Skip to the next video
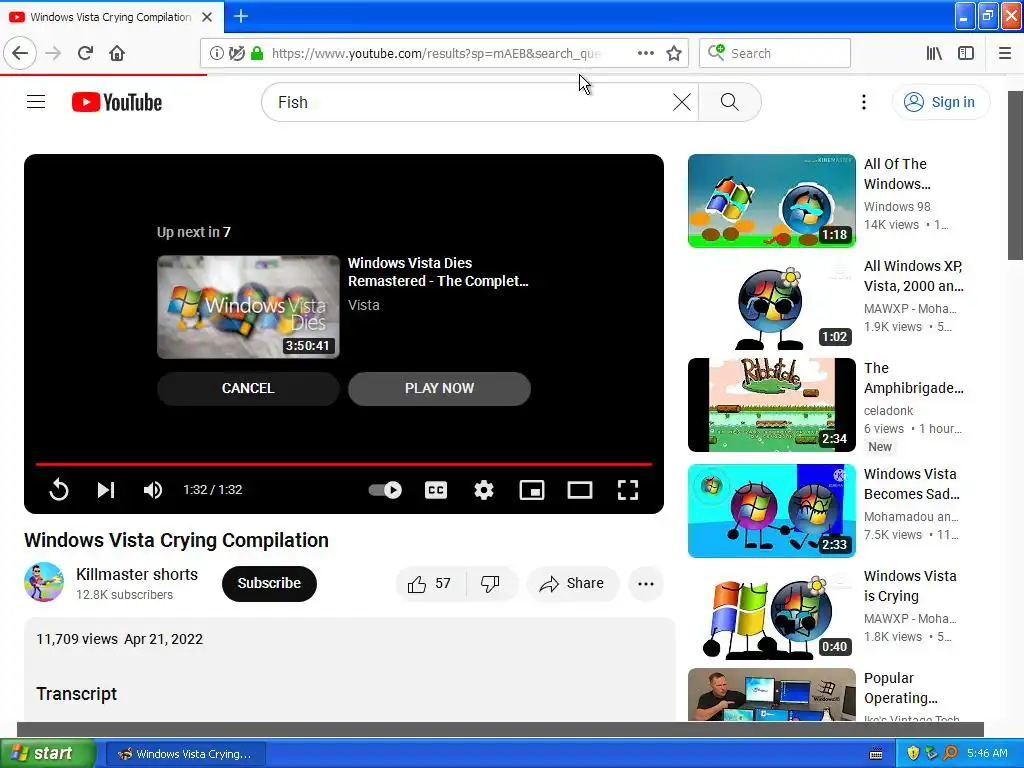This screenshot has width=1024, height=768. (x=106, y=490)
